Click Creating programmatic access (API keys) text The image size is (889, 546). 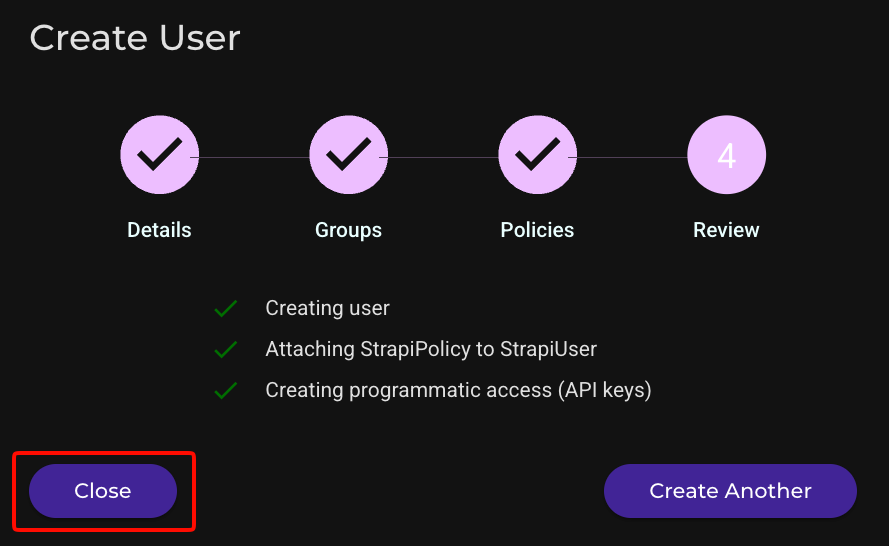coord(458,391)
